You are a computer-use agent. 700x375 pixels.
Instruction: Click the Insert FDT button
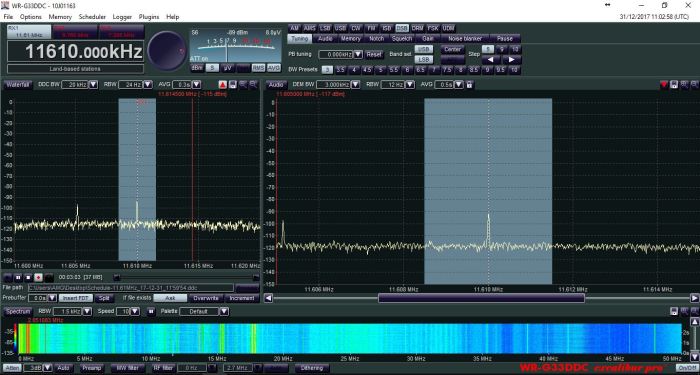(x=75, y=298)
